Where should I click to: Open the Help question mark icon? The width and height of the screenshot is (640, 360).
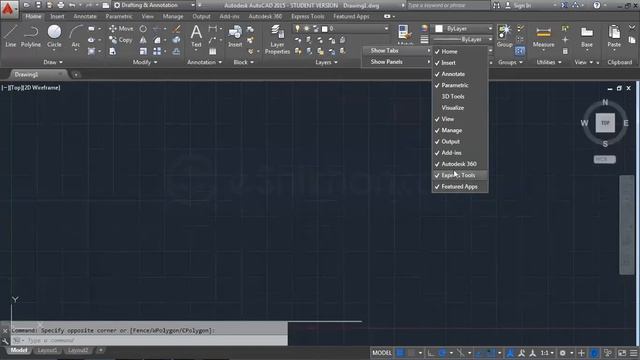596,5
